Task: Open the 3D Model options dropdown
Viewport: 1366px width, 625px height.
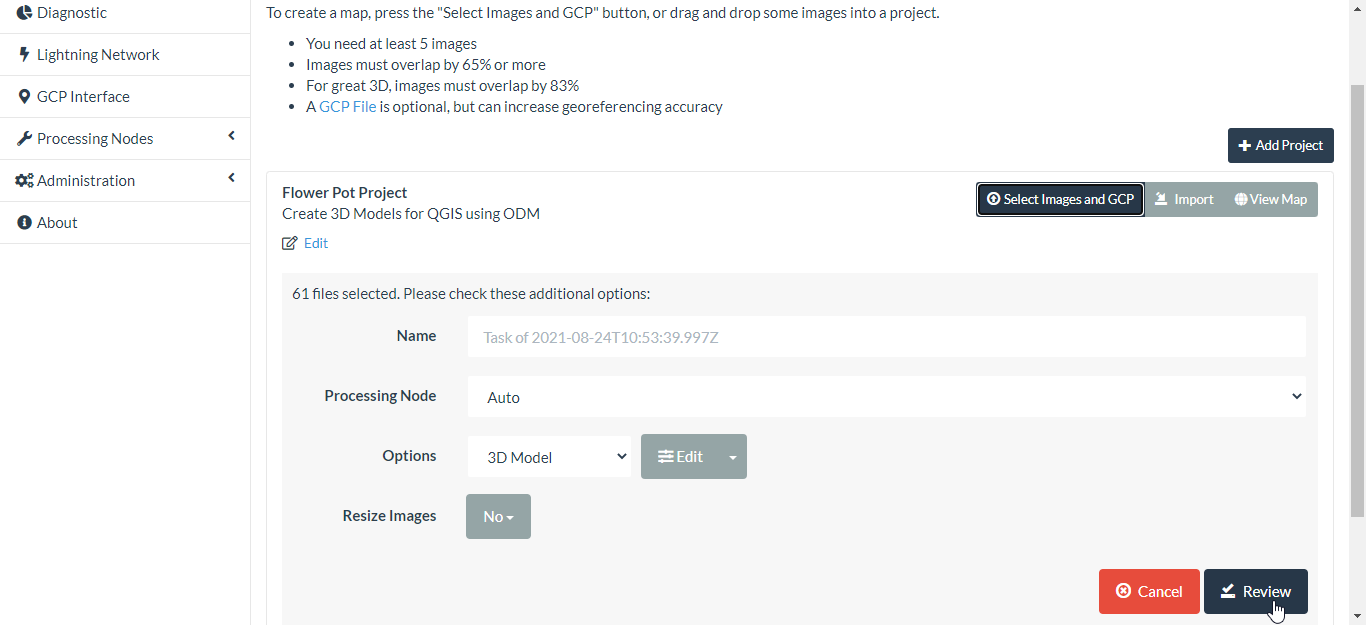Action: click(x=549, y=457)
